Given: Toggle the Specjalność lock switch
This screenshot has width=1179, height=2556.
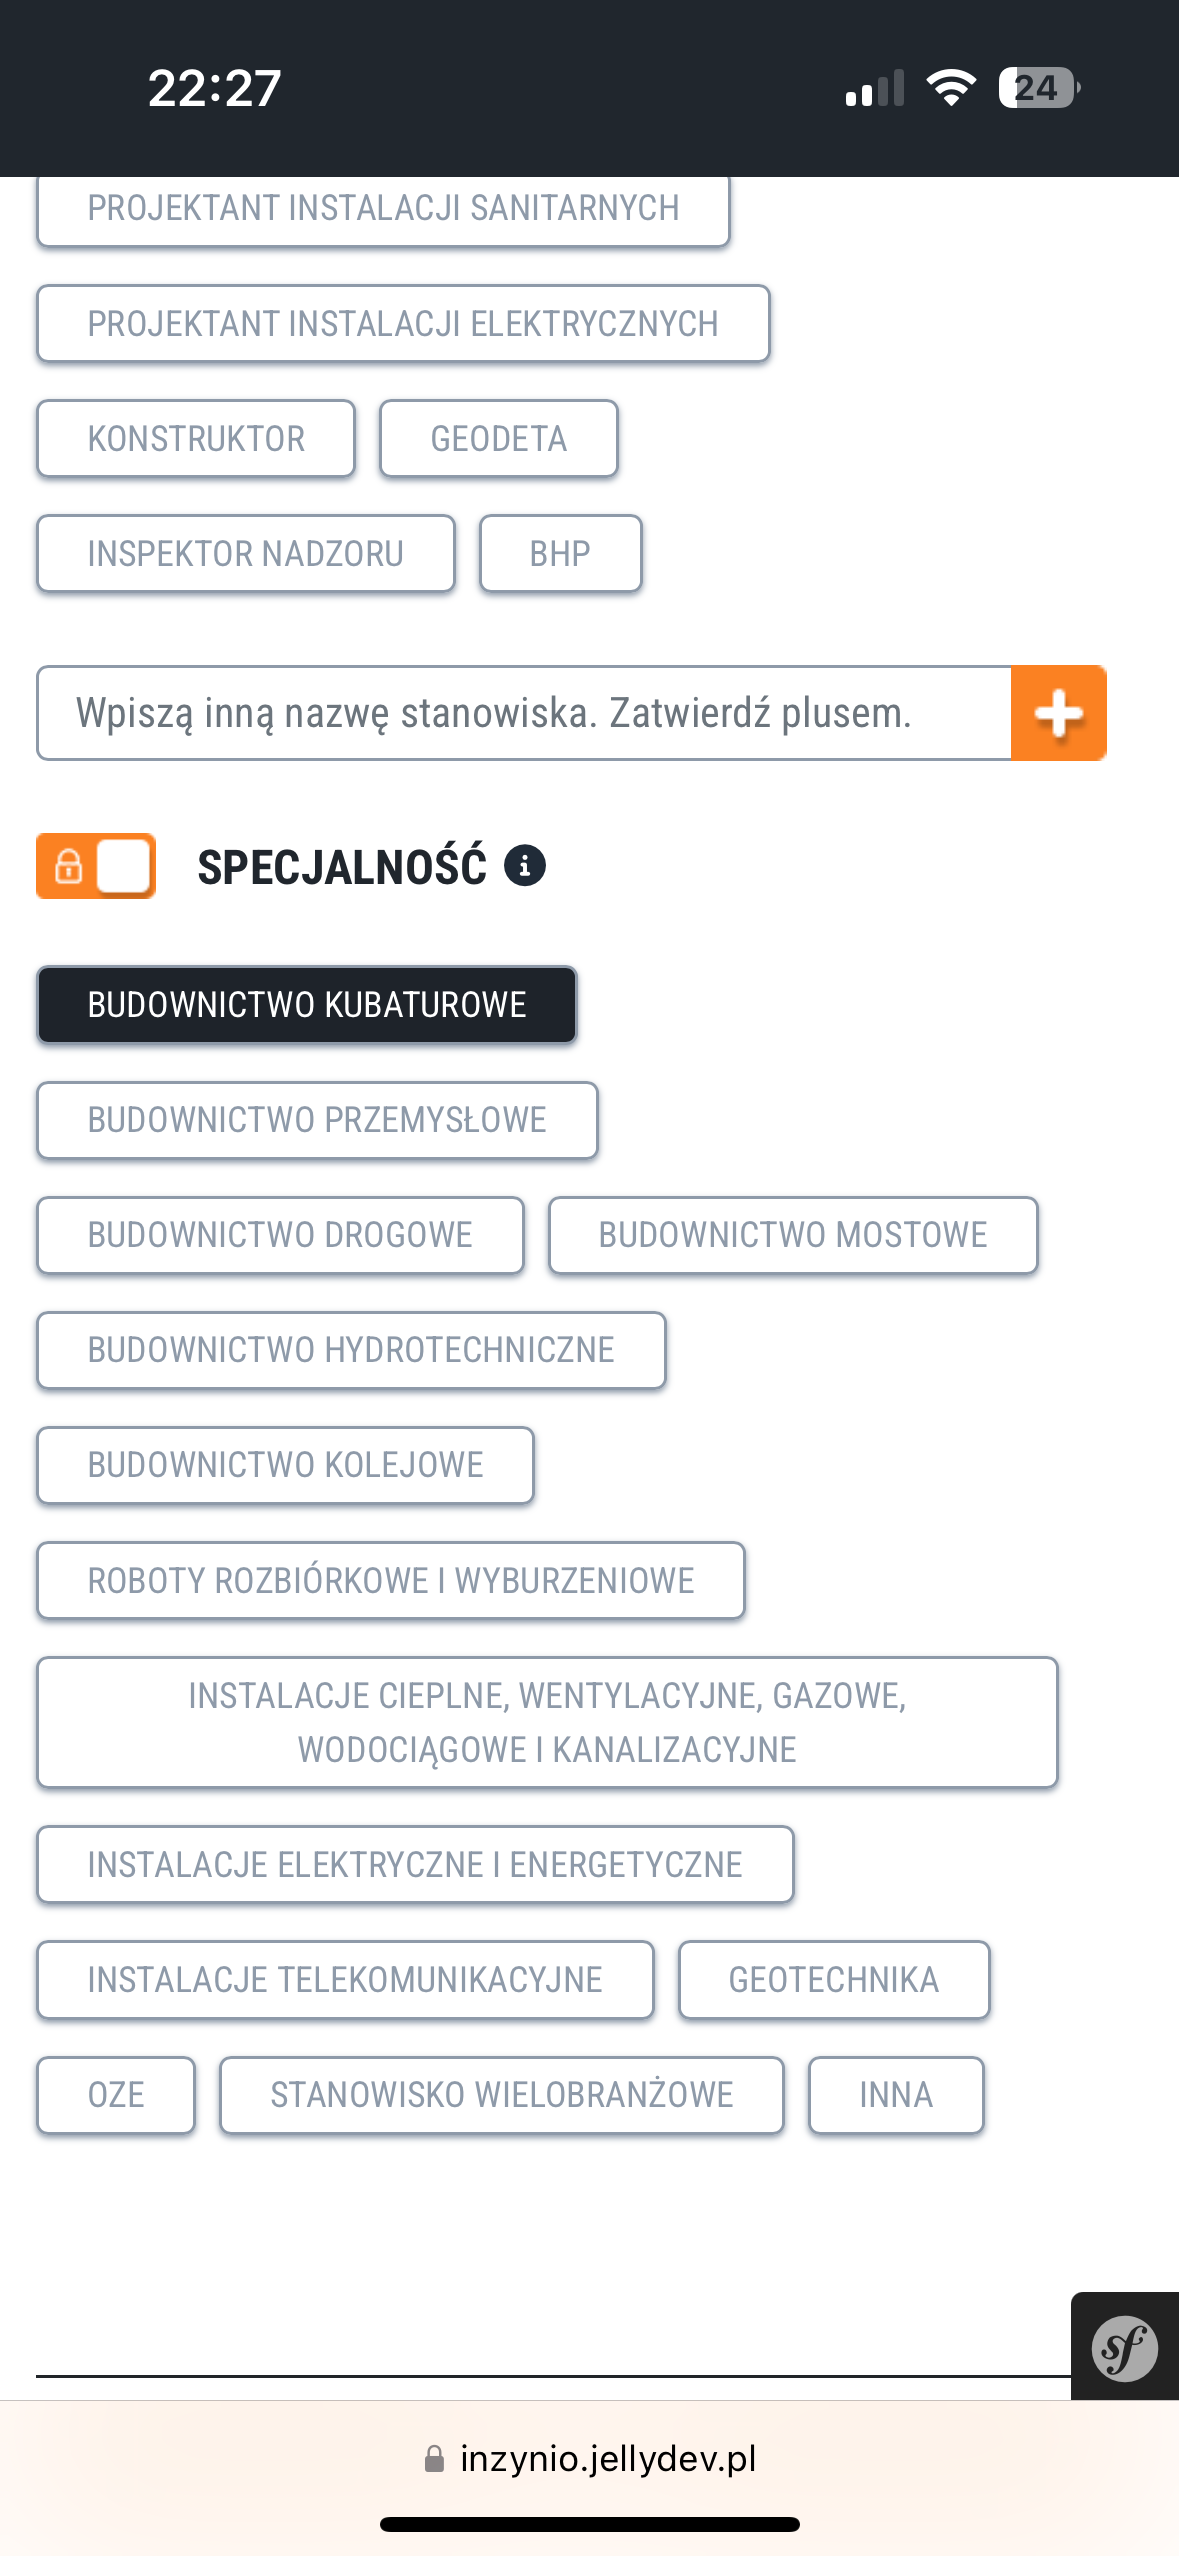Looking at the screenshot, I should tap(96, 866).
